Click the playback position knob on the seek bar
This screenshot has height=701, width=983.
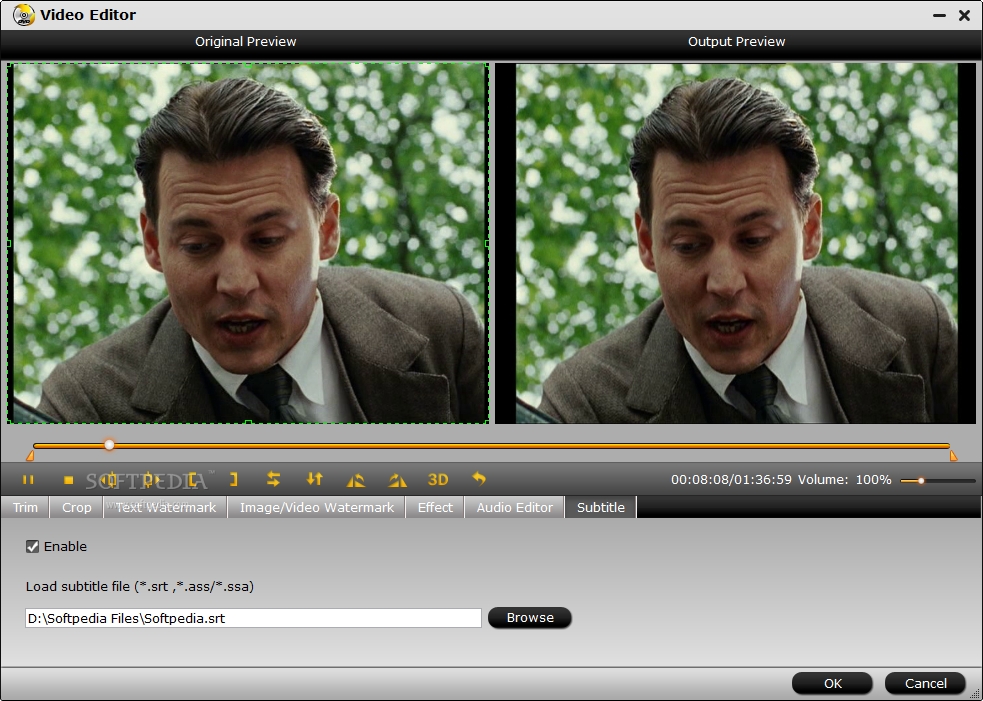click(109, 445)
